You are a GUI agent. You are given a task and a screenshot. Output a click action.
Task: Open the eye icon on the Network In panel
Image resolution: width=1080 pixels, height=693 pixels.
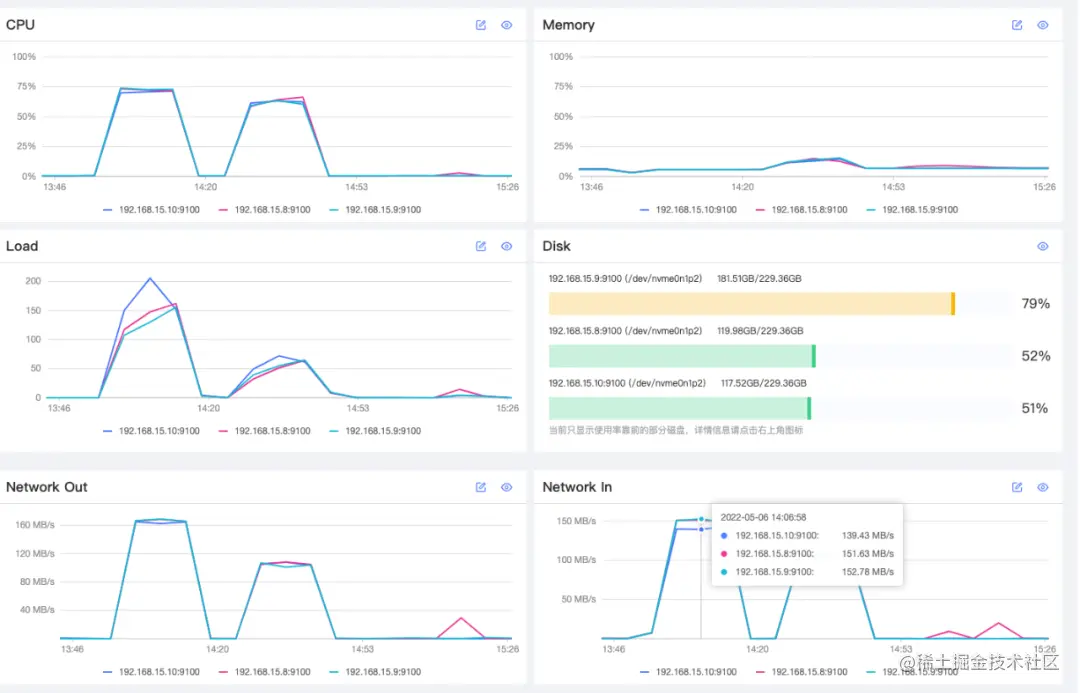click(1043, 487)
